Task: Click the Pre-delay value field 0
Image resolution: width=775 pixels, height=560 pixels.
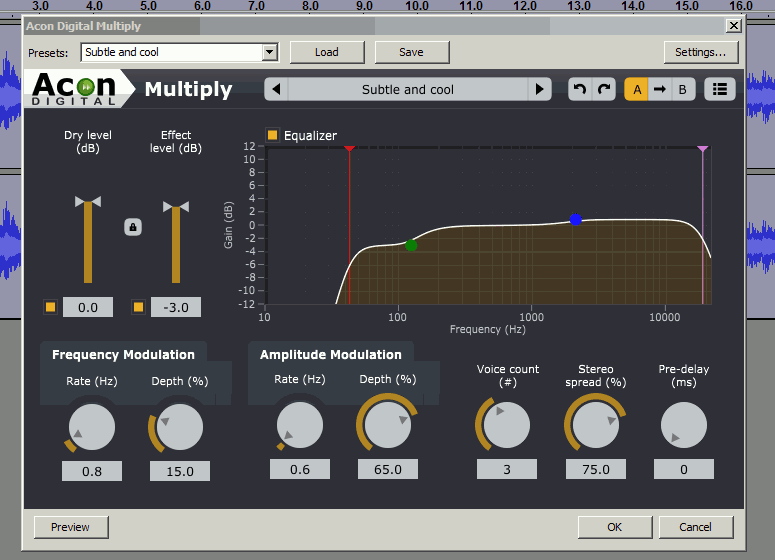Action: (x=684, y=469)
